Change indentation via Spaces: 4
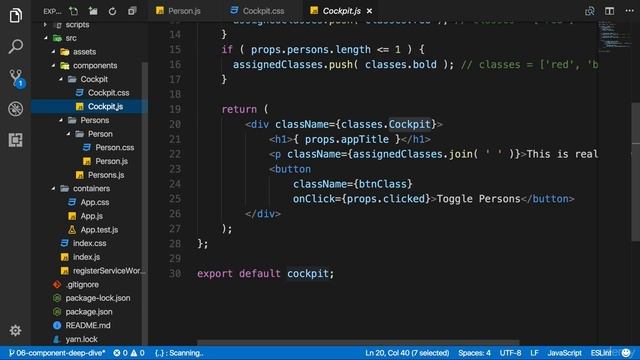 pyautogui.click(x=474, y=353)
